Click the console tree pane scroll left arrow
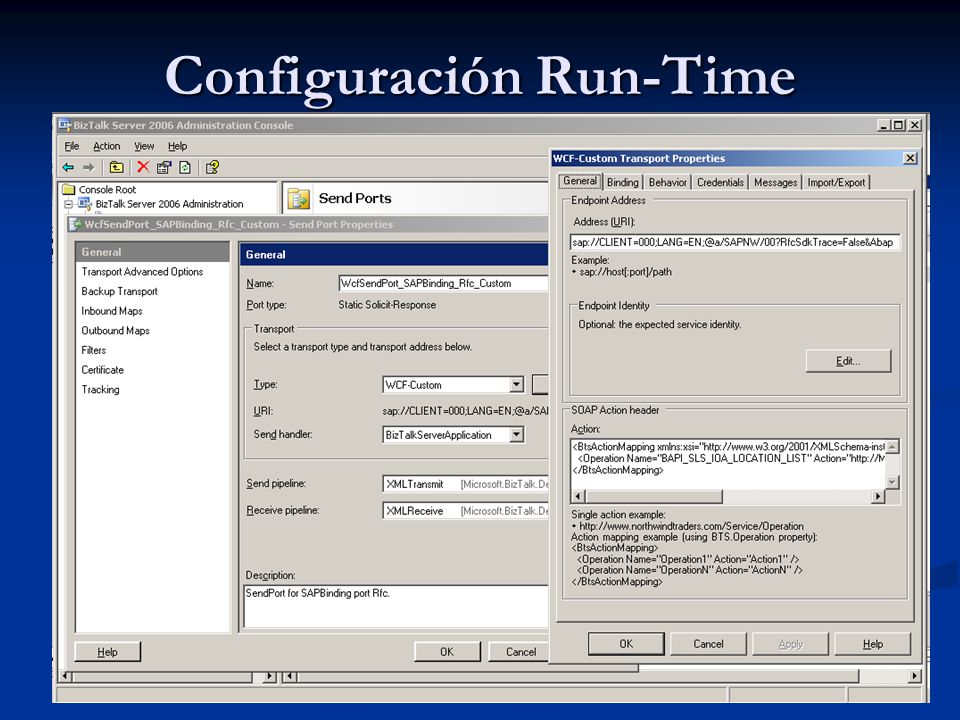The width and height of the screenshot is (960, 720). [66, 677]
